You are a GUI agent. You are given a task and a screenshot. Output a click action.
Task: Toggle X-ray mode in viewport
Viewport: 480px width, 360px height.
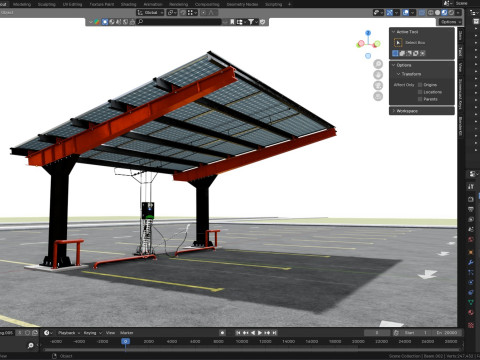coord(422,13)
